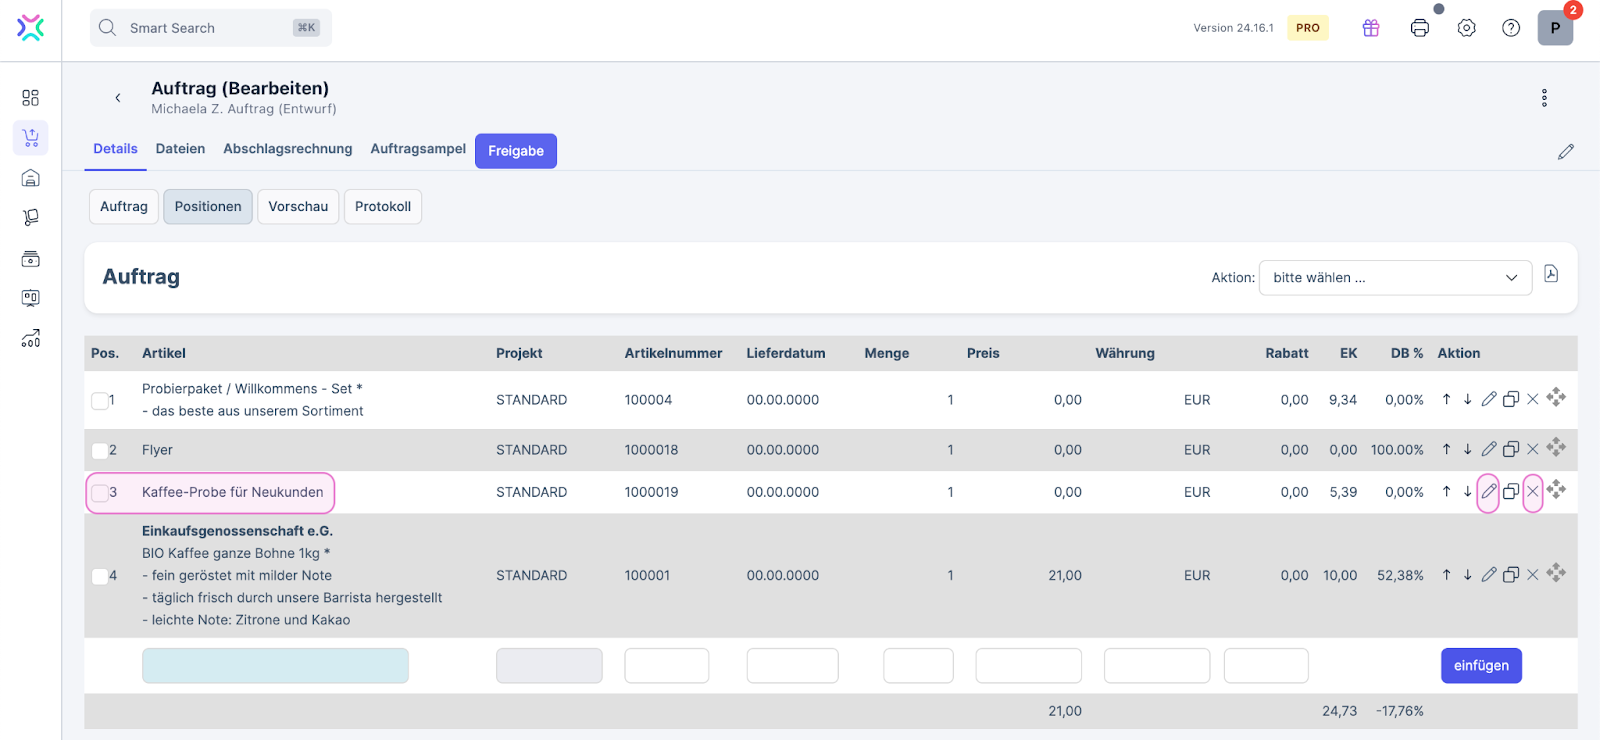Open the three-dot options menu

(1544, 98)
